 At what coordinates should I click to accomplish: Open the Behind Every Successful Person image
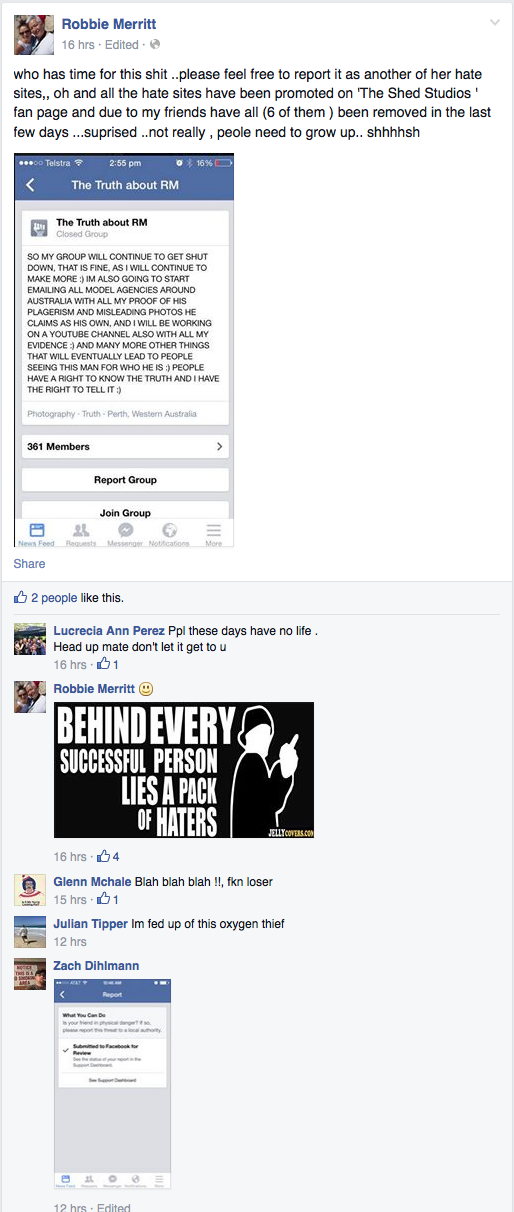point(184,770)
